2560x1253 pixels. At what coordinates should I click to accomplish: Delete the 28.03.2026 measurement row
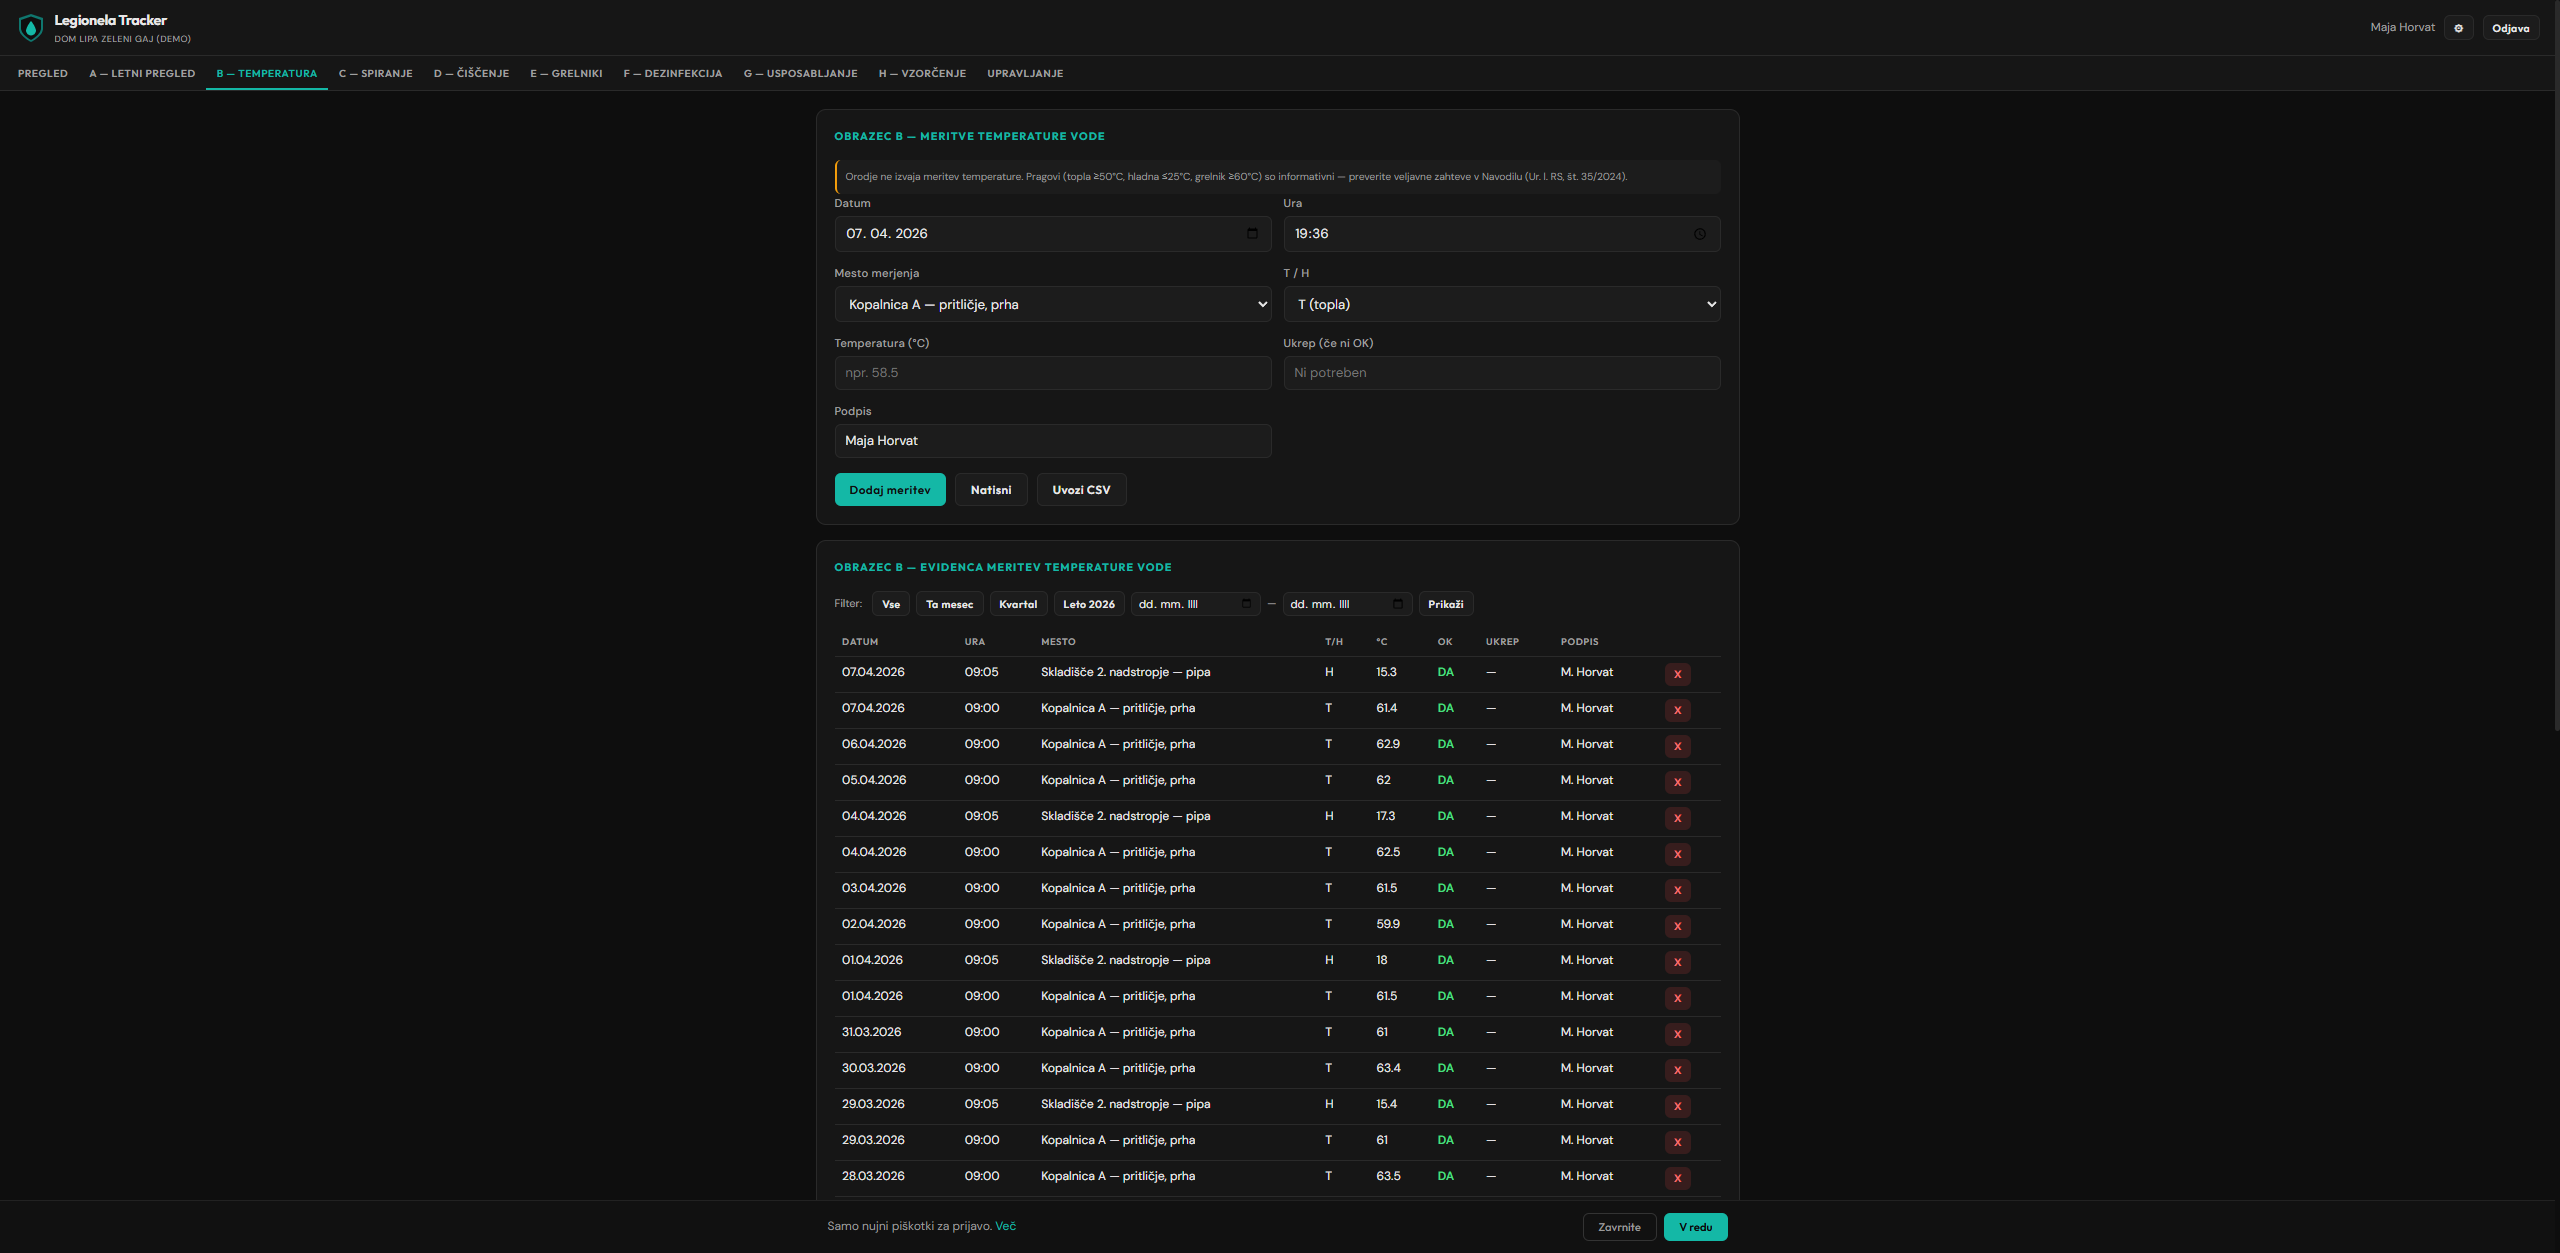[1677, 1178]
